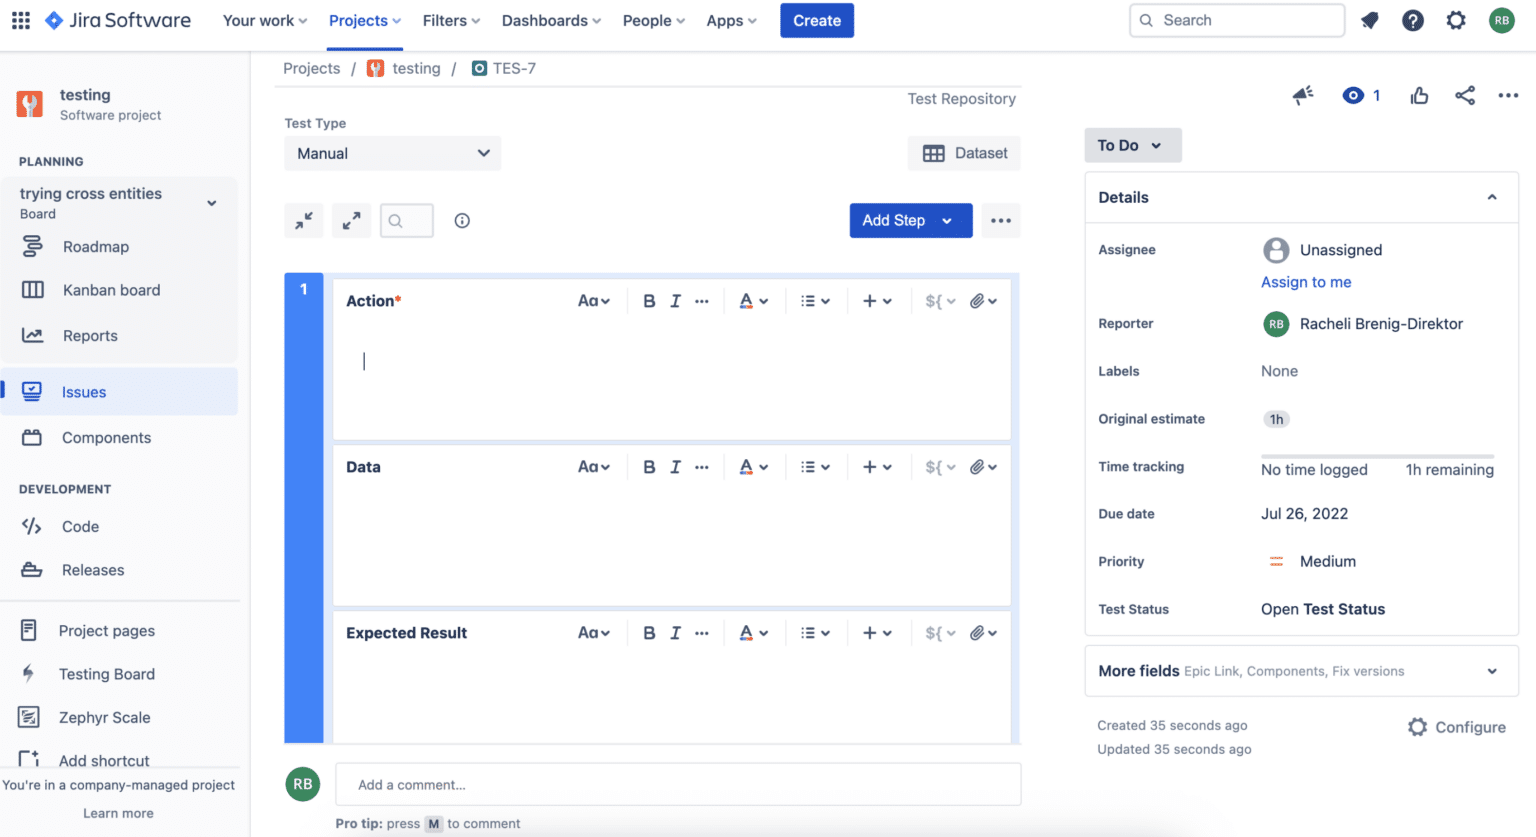Open the To Do status dropdown

1132,145
